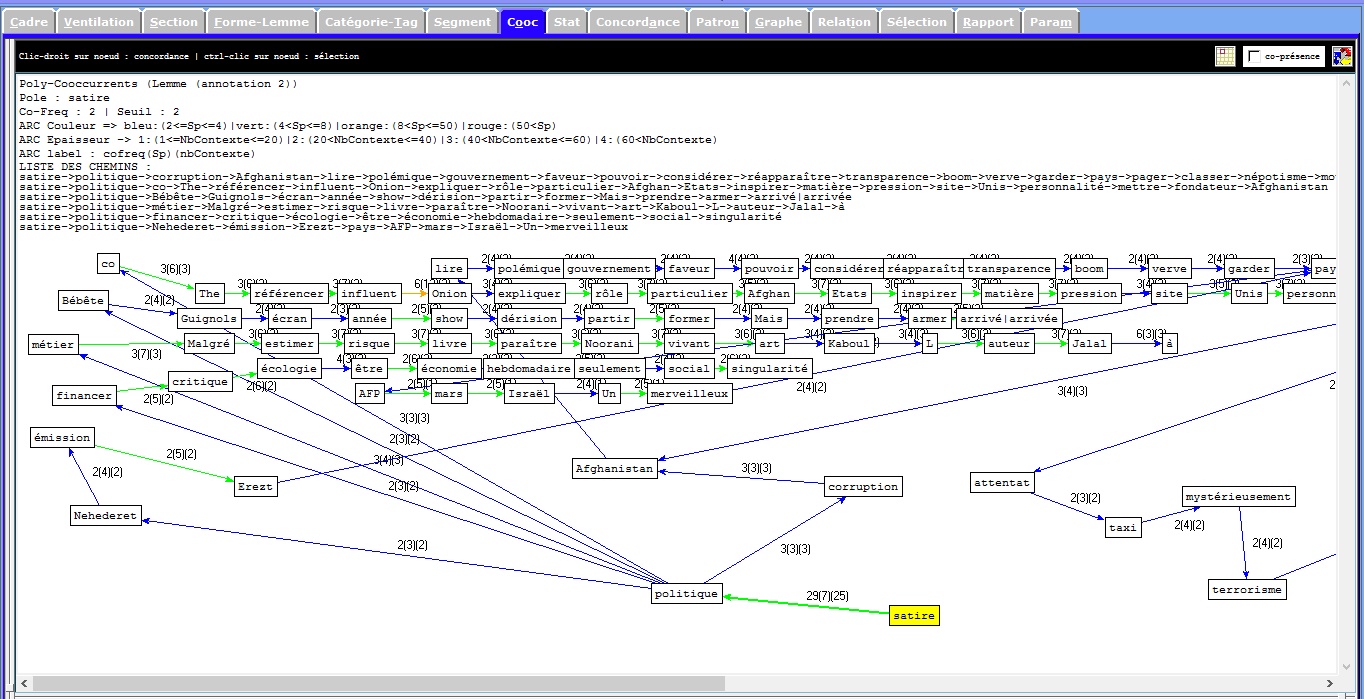Switch to the Rapport tab
Viewport: 1364px width, 699px height.
[990, 22]
